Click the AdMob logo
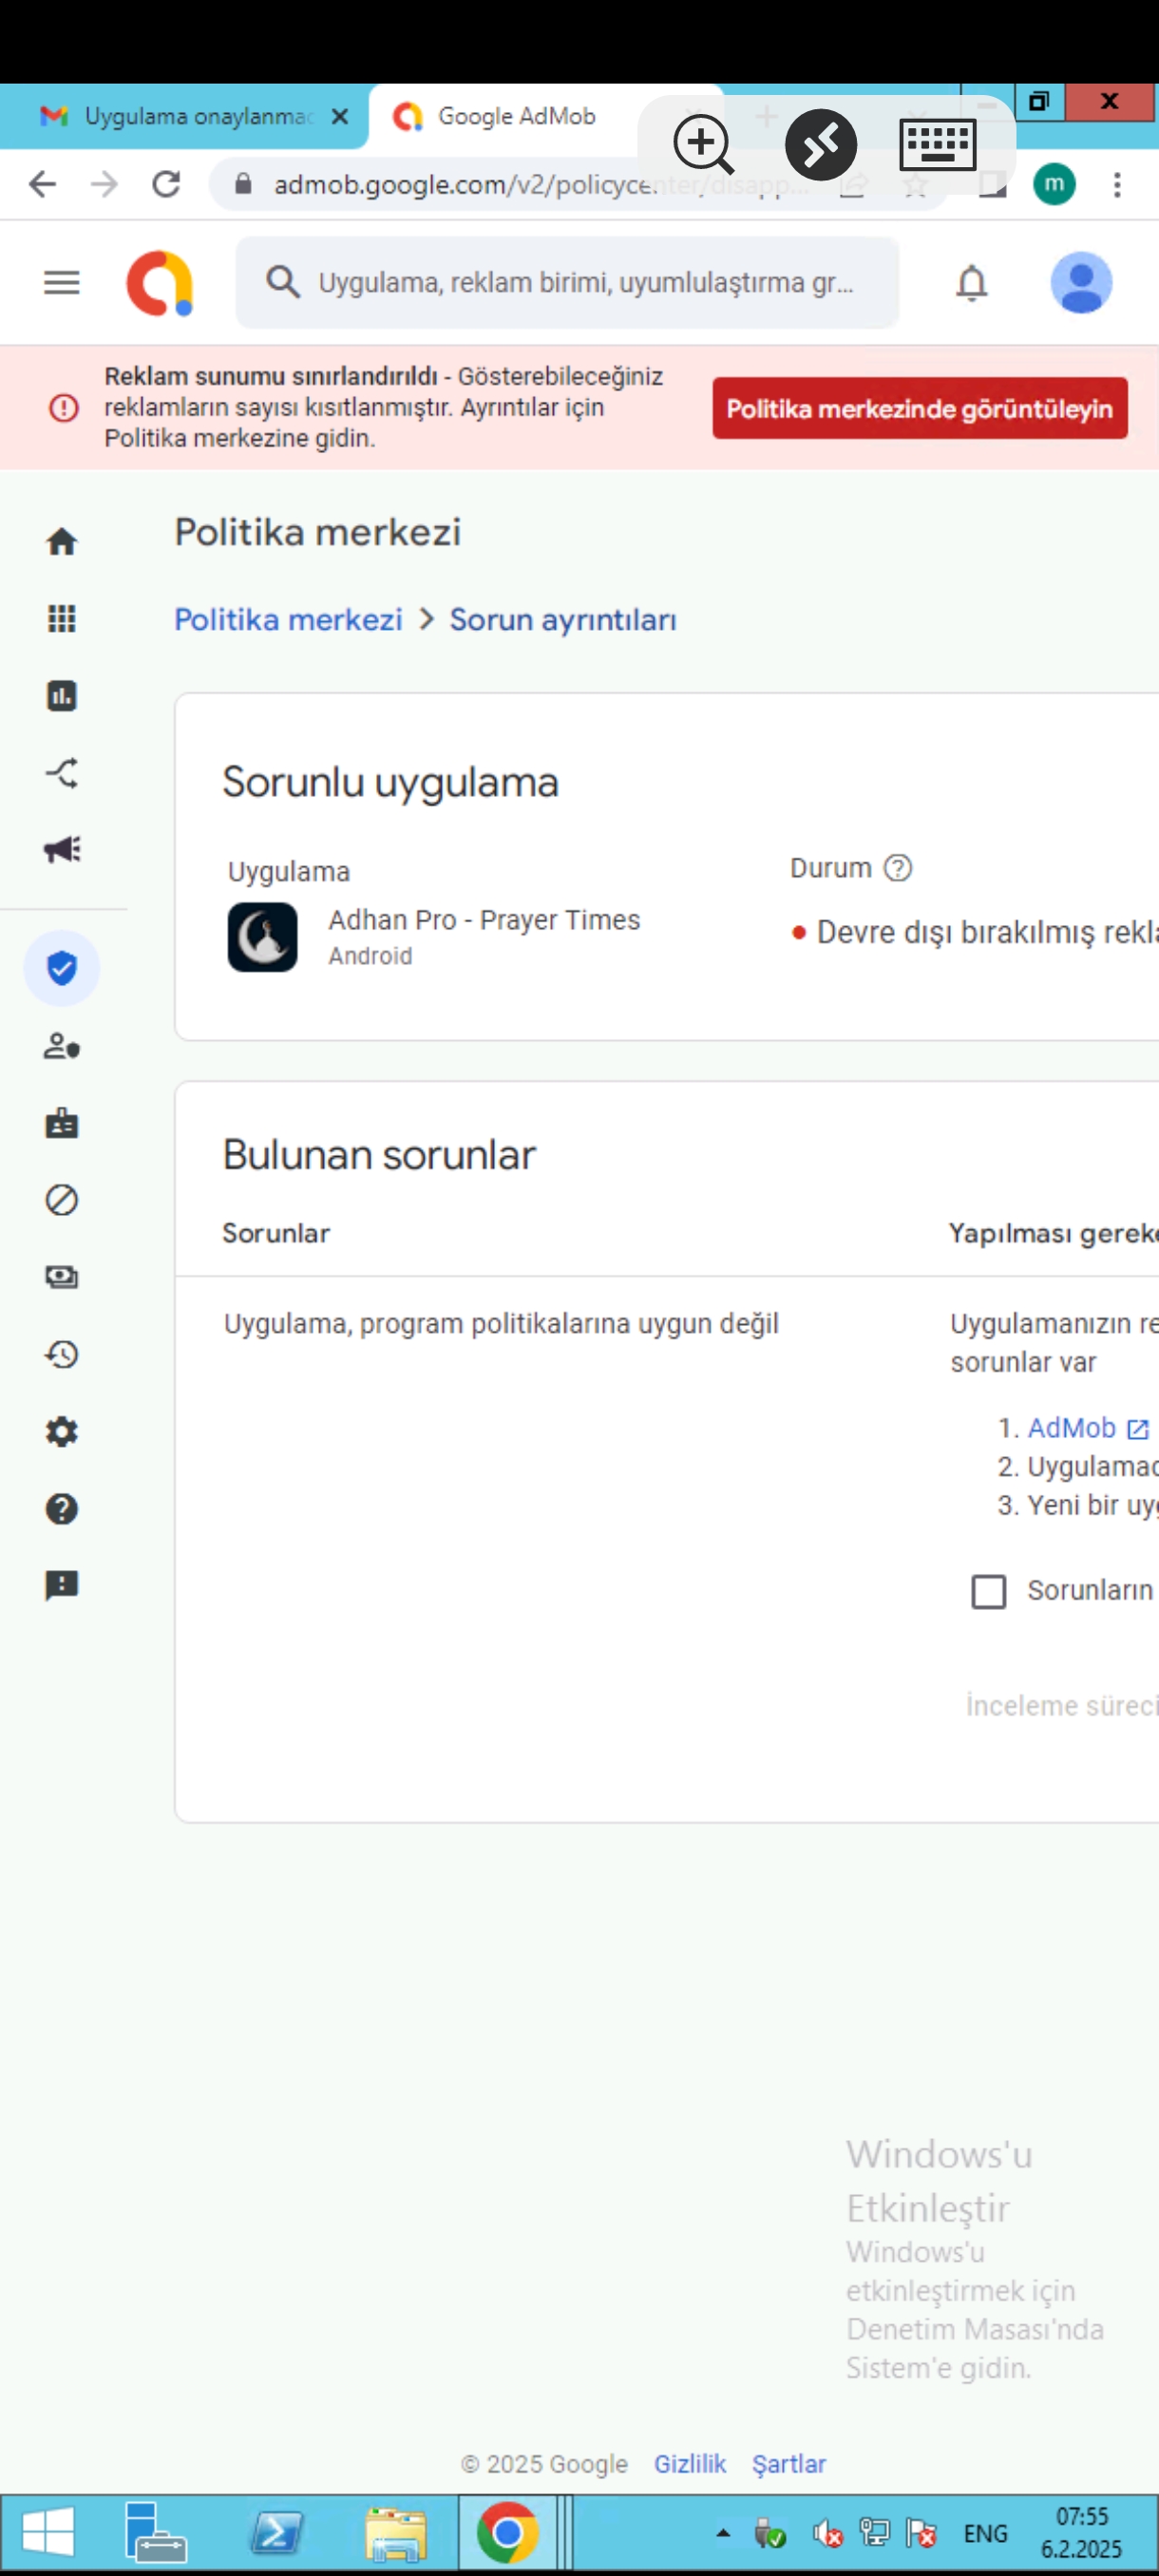The height and width of the screenshot is (2576, 1159). (160, 283)
